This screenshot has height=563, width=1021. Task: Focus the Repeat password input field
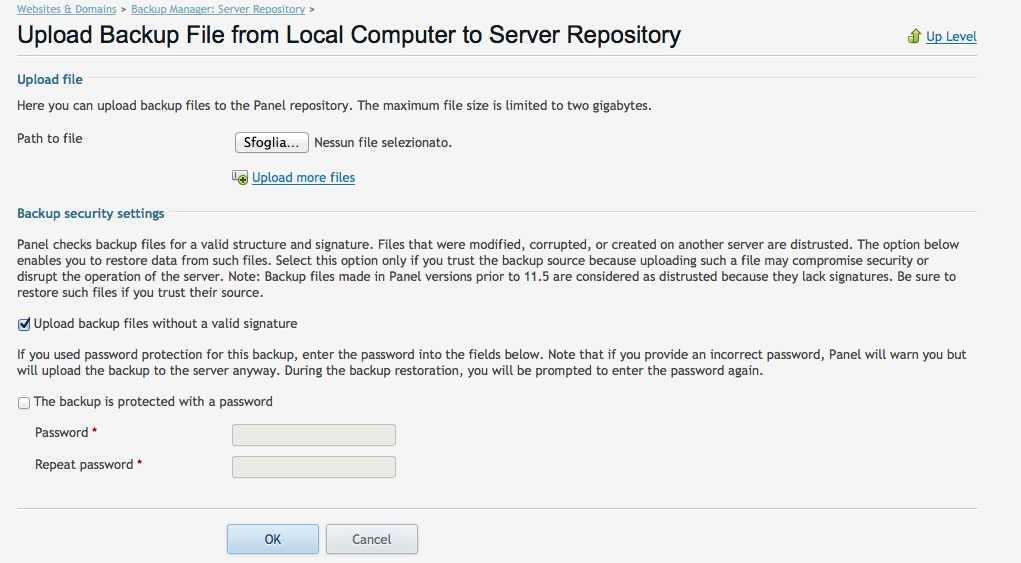click(313, 467)
